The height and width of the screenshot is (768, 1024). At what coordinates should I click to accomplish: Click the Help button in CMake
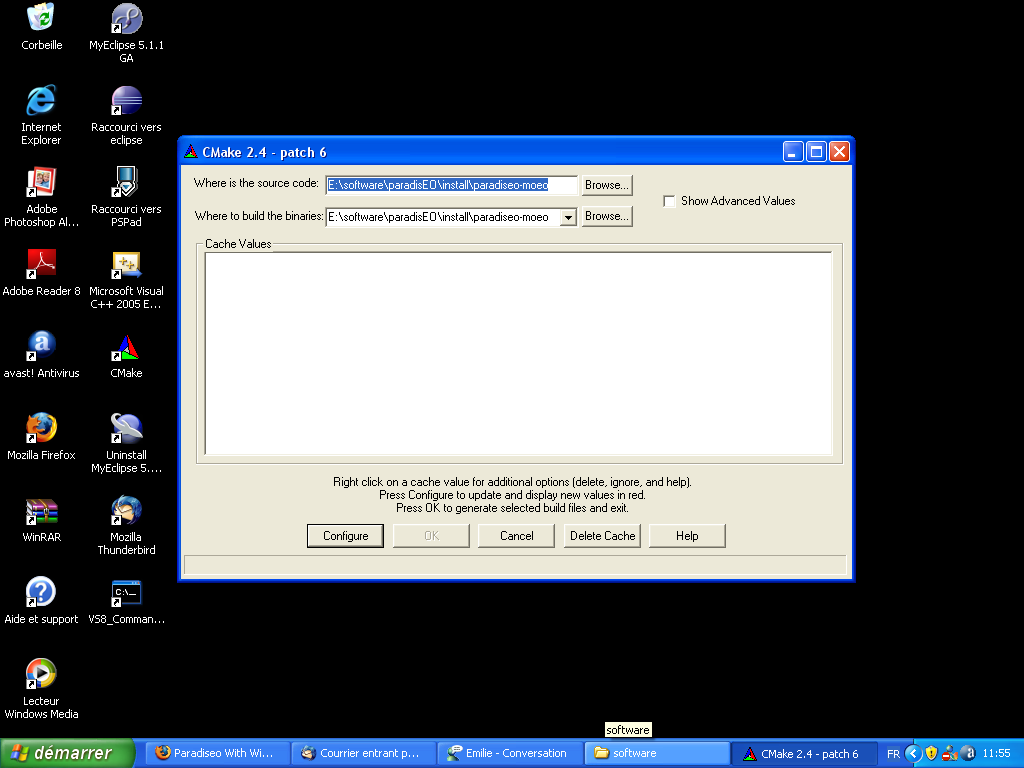(687, 536)
